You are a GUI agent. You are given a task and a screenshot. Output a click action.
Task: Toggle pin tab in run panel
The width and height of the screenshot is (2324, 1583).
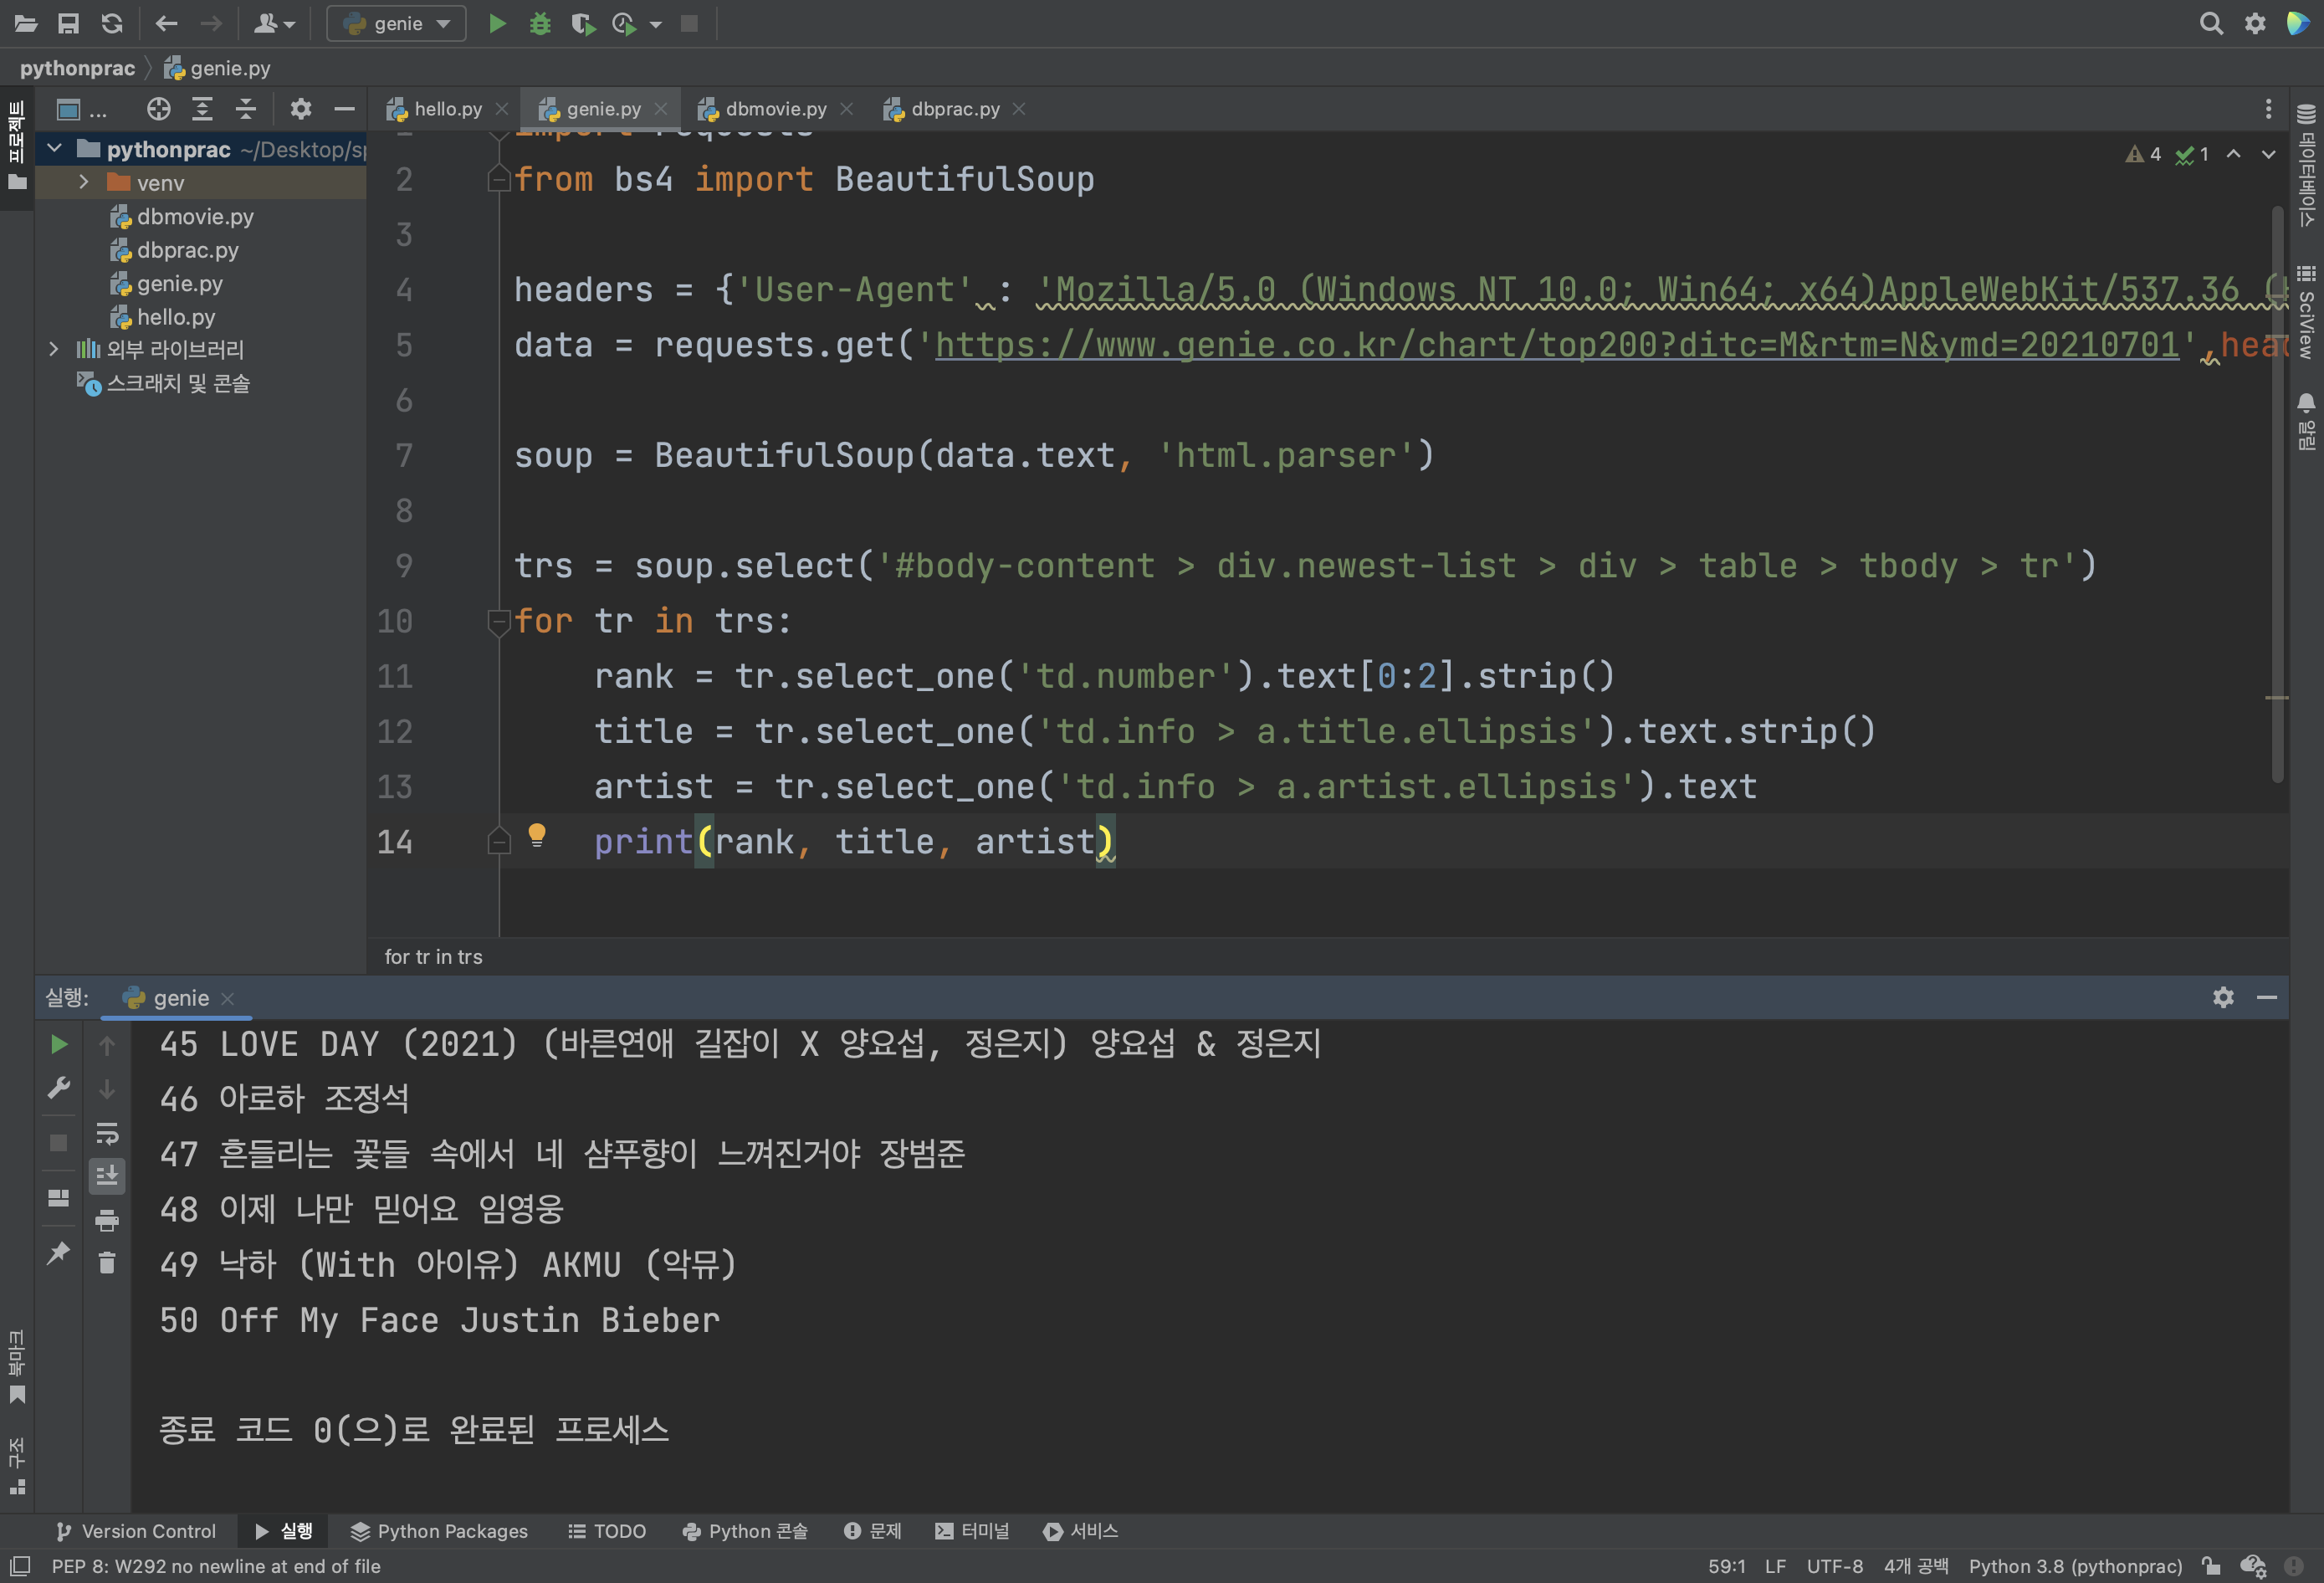pos(59,1252)
